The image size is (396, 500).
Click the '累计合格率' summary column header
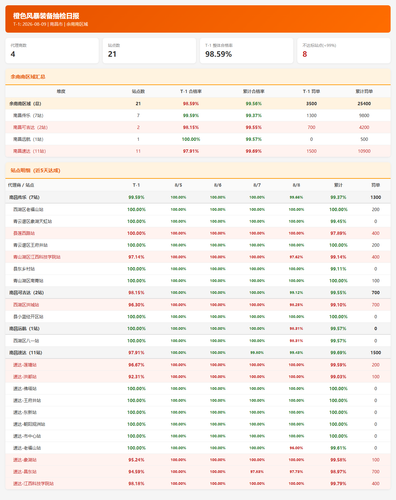(254, 91)
